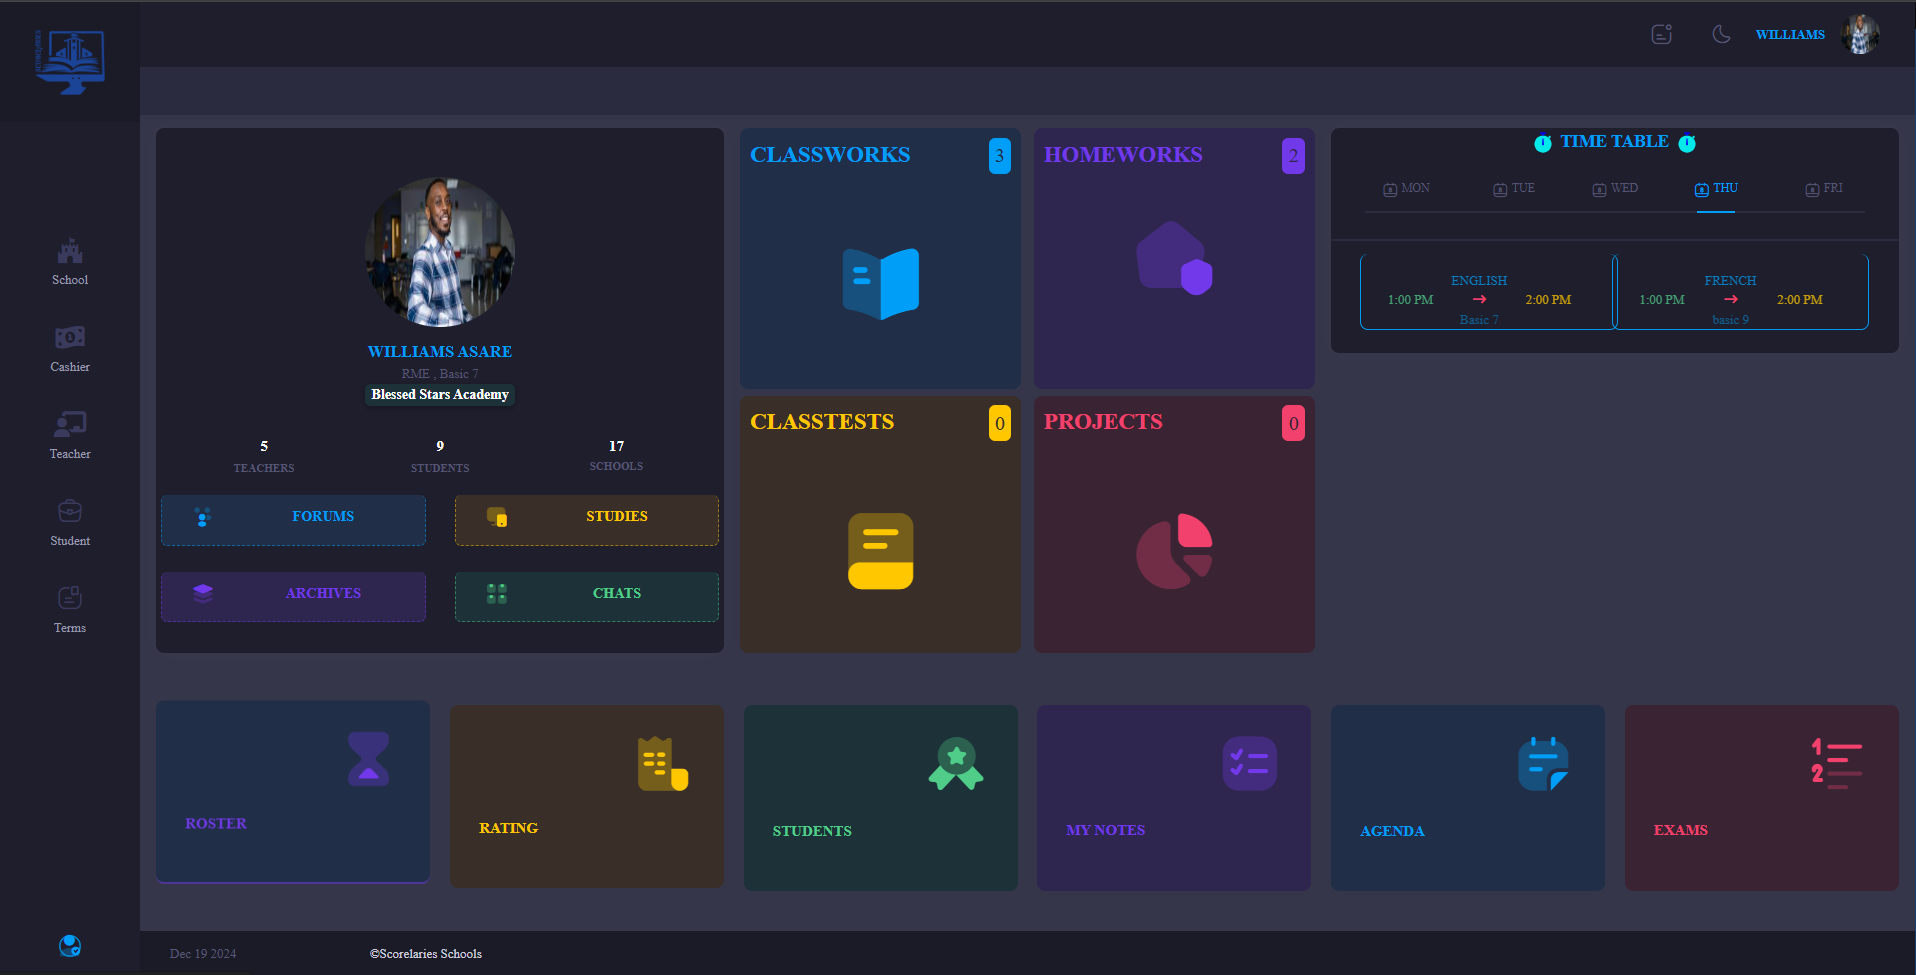Open the CHATS button
1916x975 pixels.
pos(587,596)
